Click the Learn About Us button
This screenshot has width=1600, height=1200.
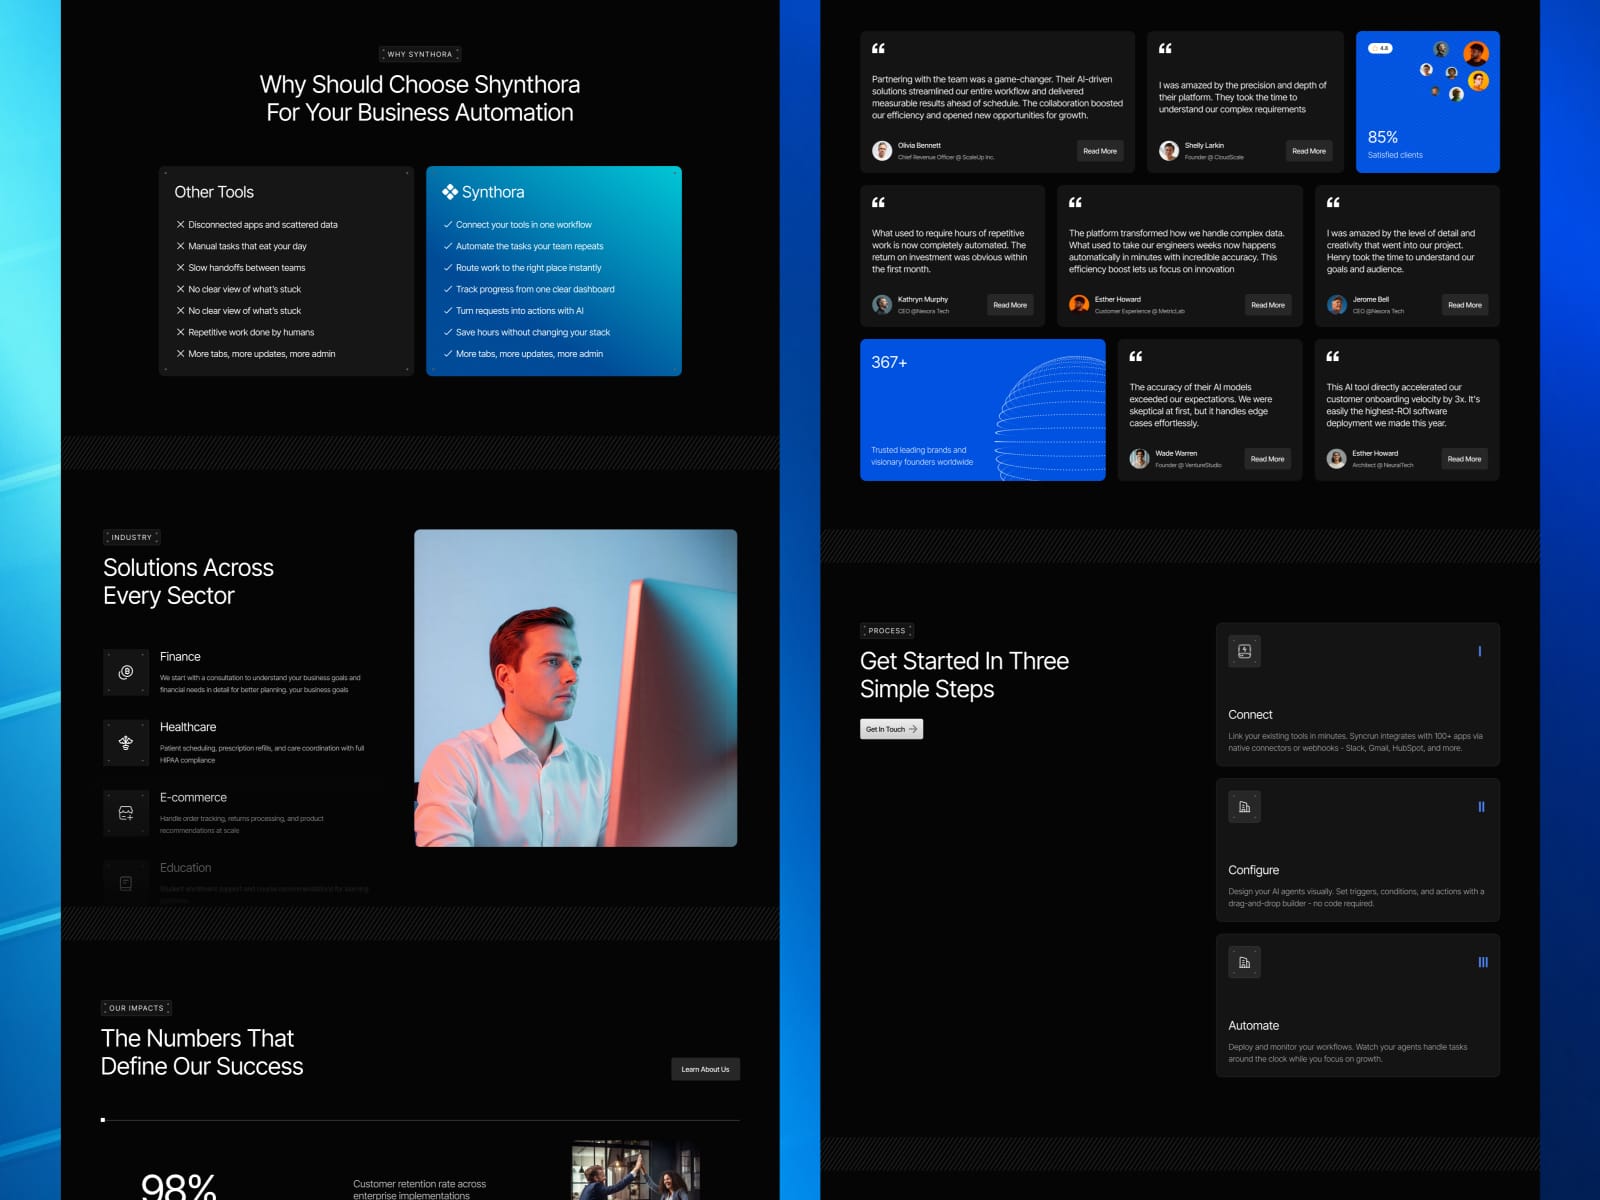[x=705, y=1069]
